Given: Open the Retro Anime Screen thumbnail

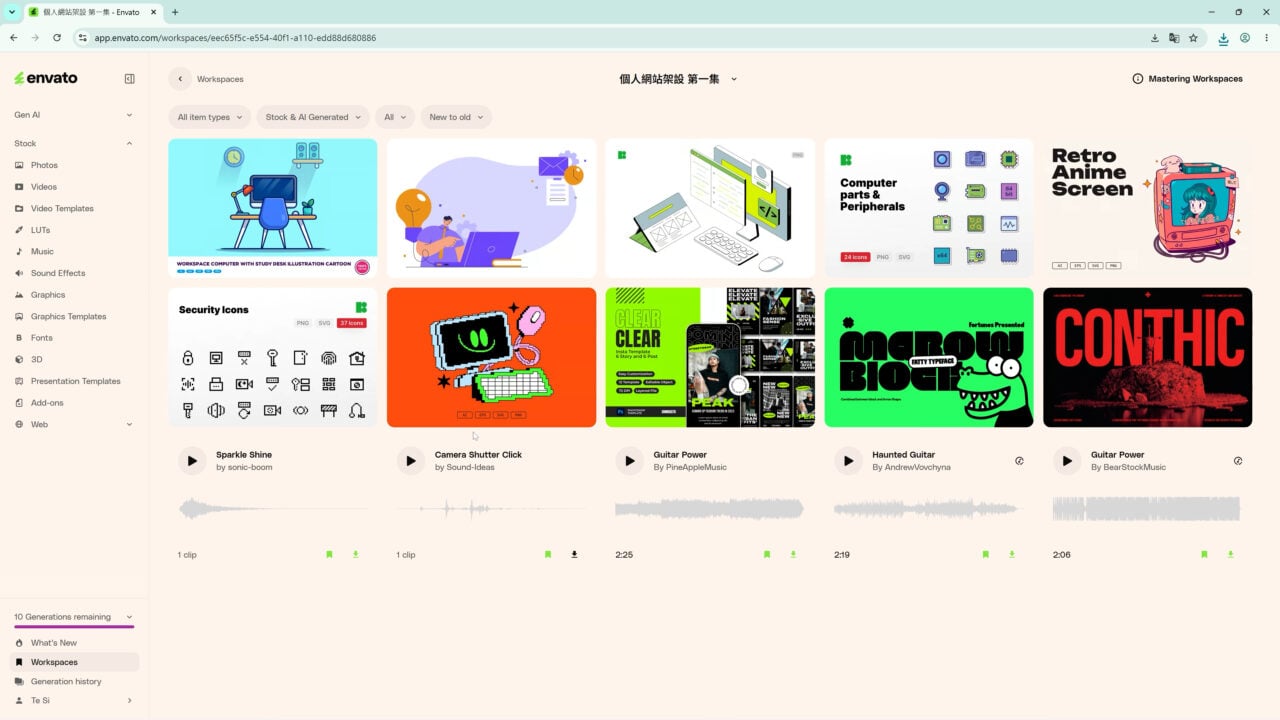Looking at the screenshot, I should 1147,208.
